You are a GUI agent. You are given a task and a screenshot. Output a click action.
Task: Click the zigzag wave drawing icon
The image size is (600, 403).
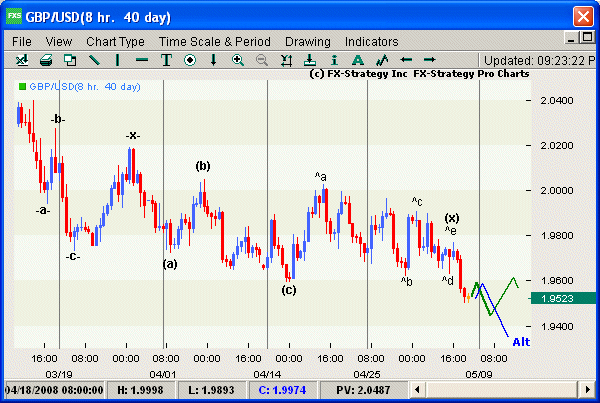[x=382, y=60]
